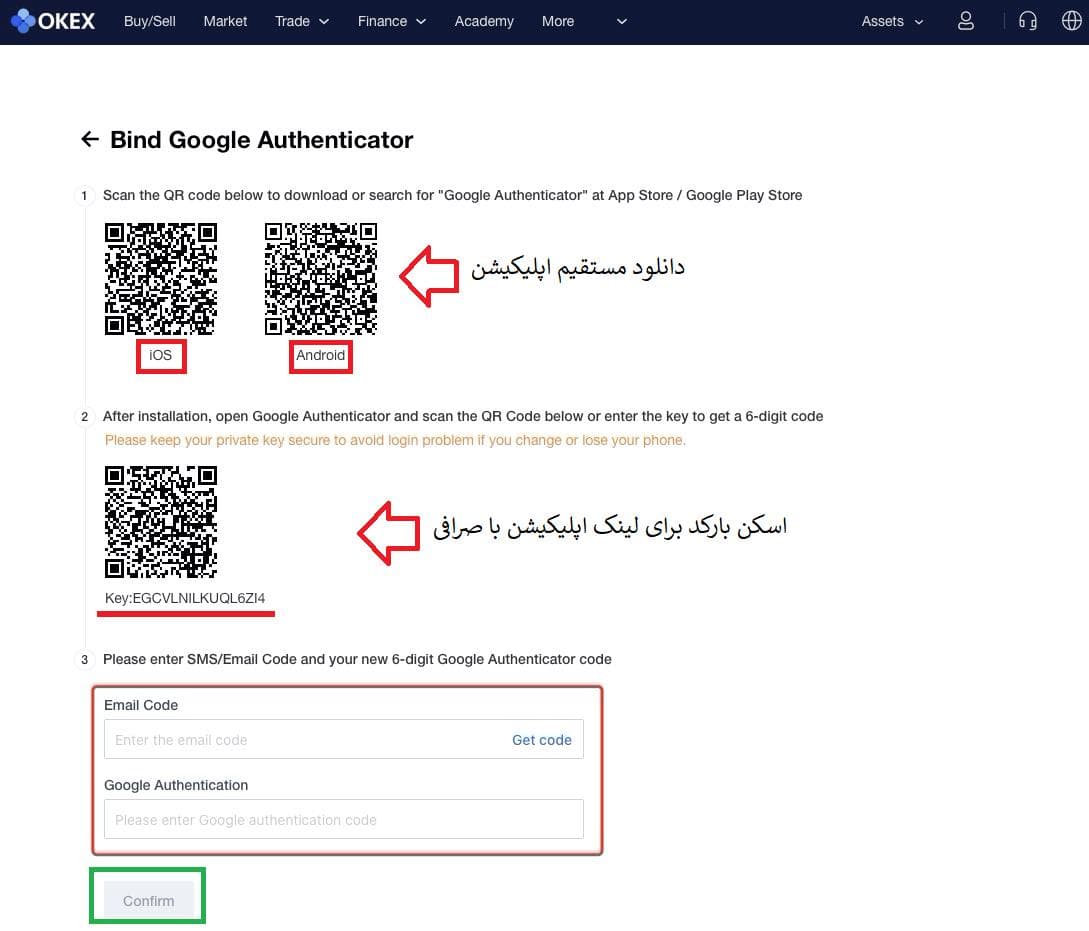Open the language globe icon
Viewport: 1089px width, 931px height.
tap(1072, 21)
